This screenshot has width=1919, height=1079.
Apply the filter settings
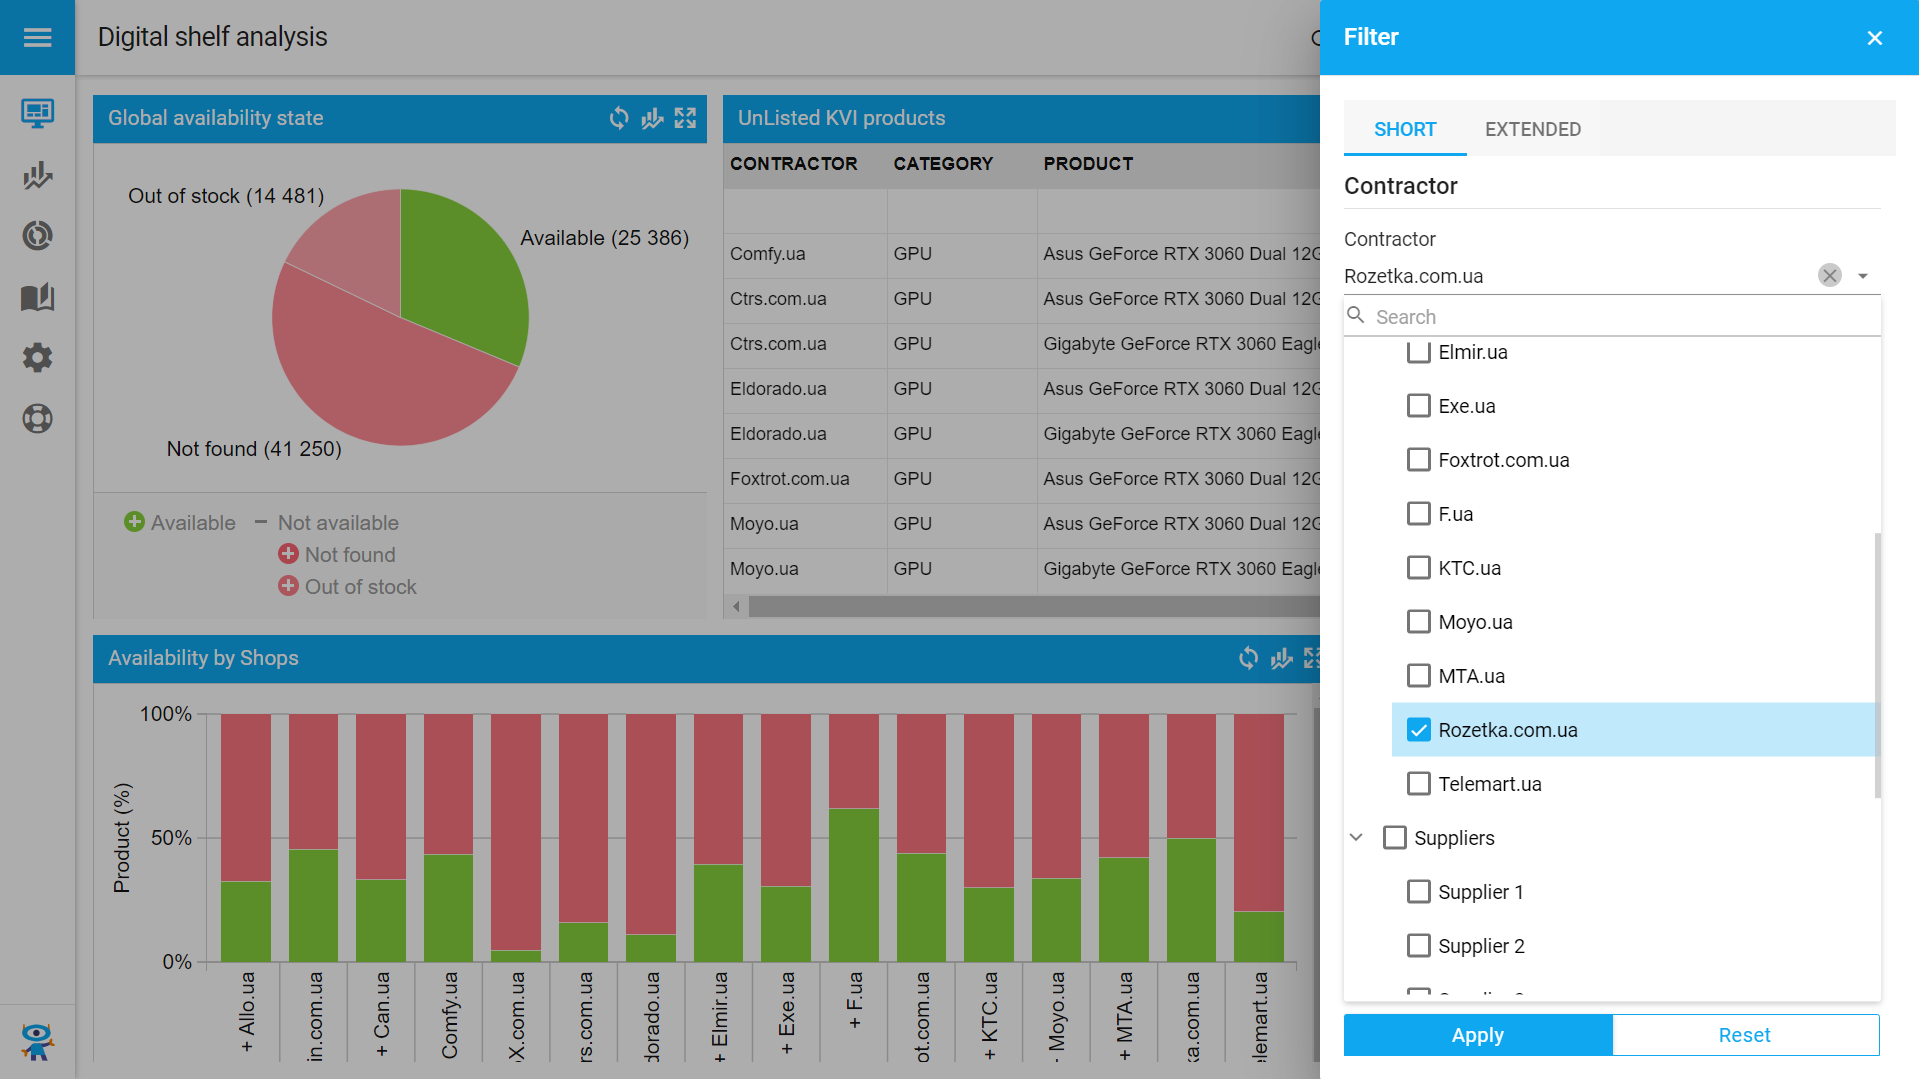1477,1035
